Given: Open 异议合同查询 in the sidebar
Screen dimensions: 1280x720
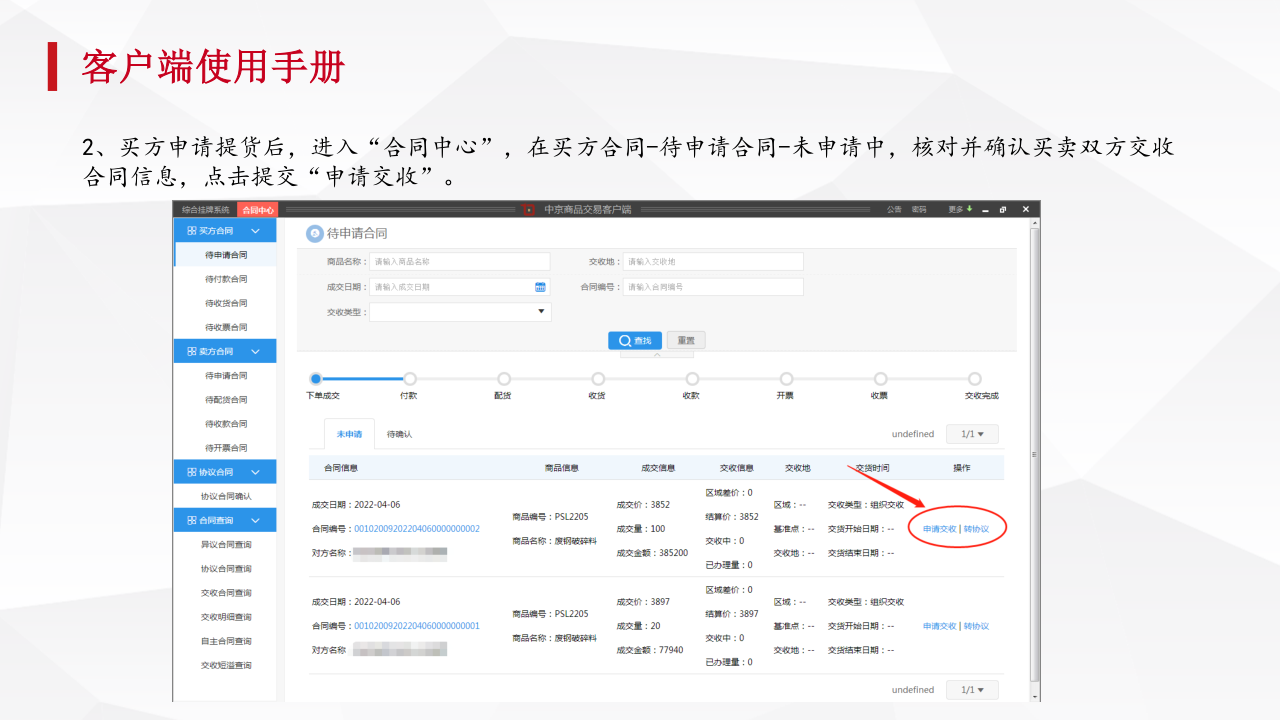Looking at the screenshot, I should [x=226, y=545].
